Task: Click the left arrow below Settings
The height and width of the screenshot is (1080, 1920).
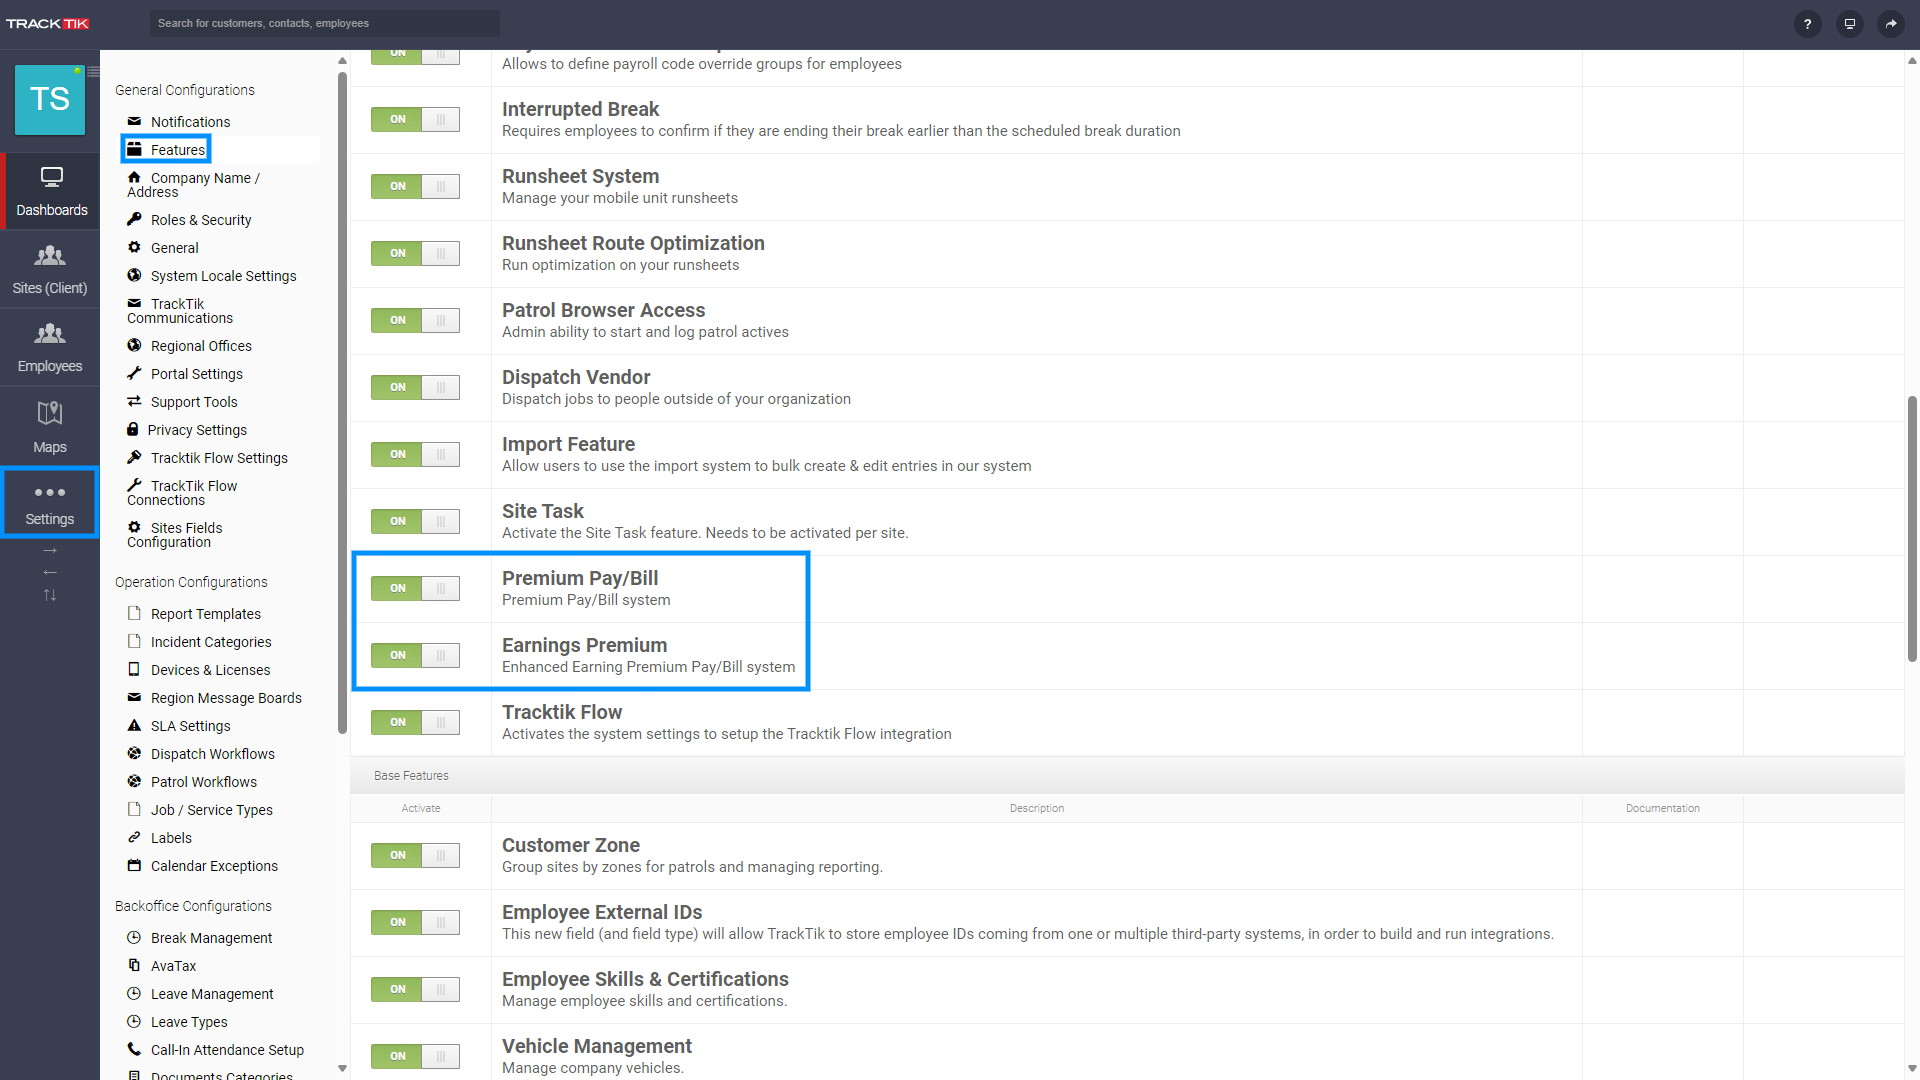Action: 50,572
